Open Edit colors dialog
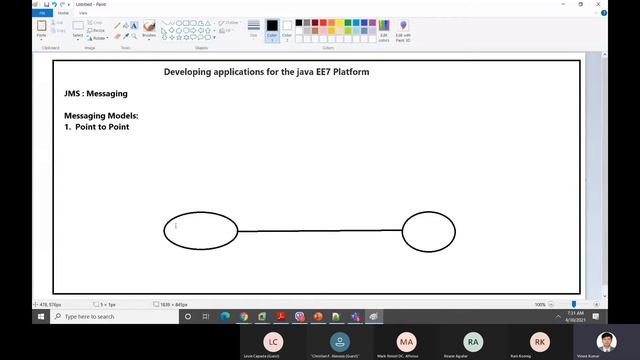This screenshot has height=360, width=640. 384,31
